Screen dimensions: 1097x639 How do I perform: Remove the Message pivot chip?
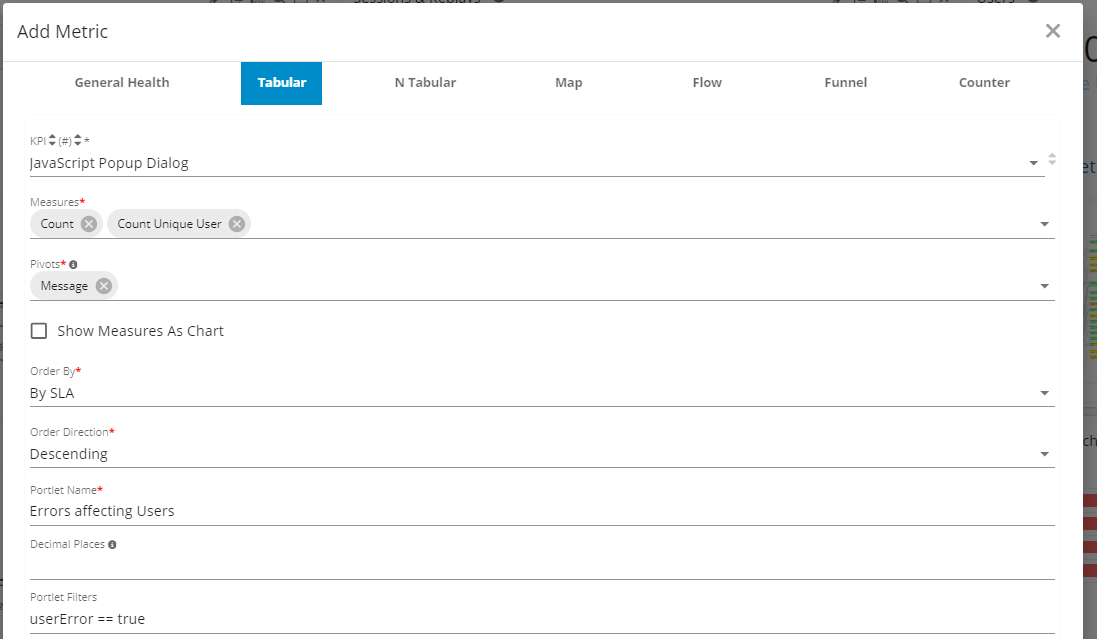(104, 286)
